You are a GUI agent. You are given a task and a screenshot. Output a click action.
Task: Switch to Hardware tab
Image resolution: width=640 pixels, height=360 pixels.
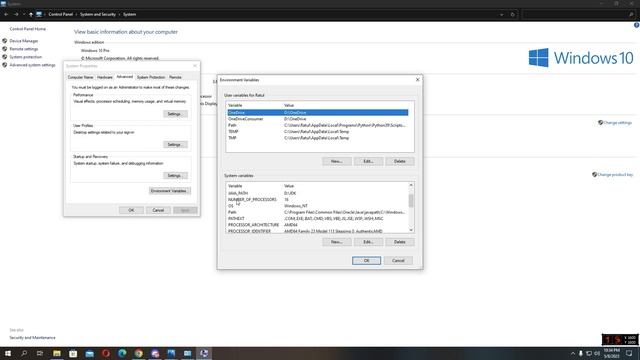(104, 77)
